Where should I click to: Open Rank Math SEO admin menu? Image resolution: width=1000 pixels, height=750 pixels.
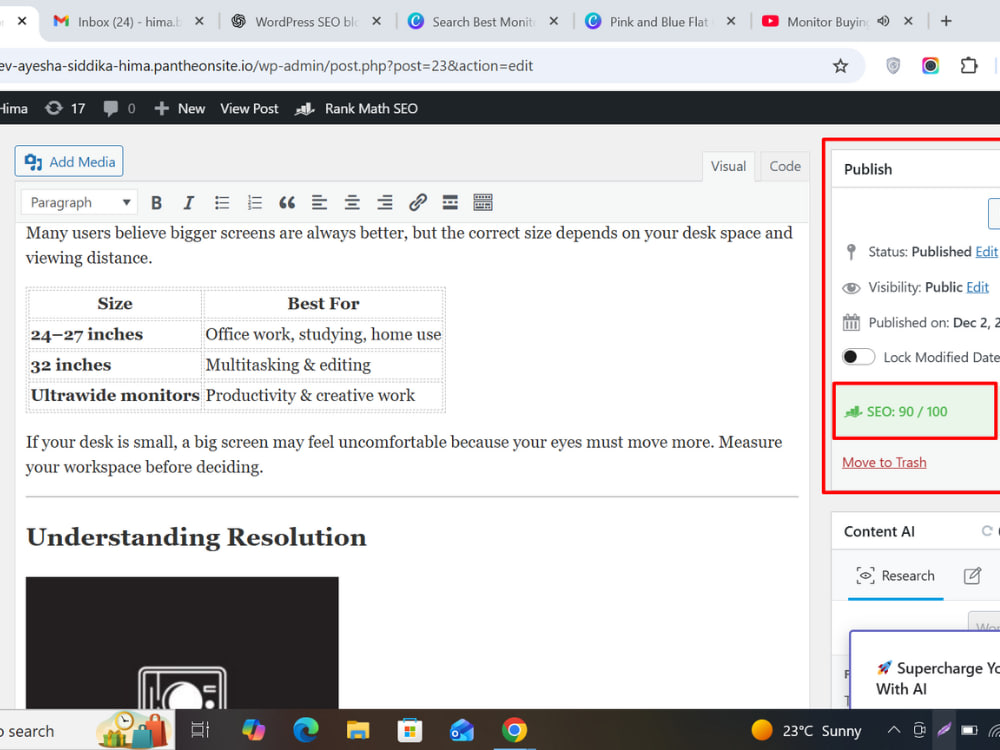point(357,108)
